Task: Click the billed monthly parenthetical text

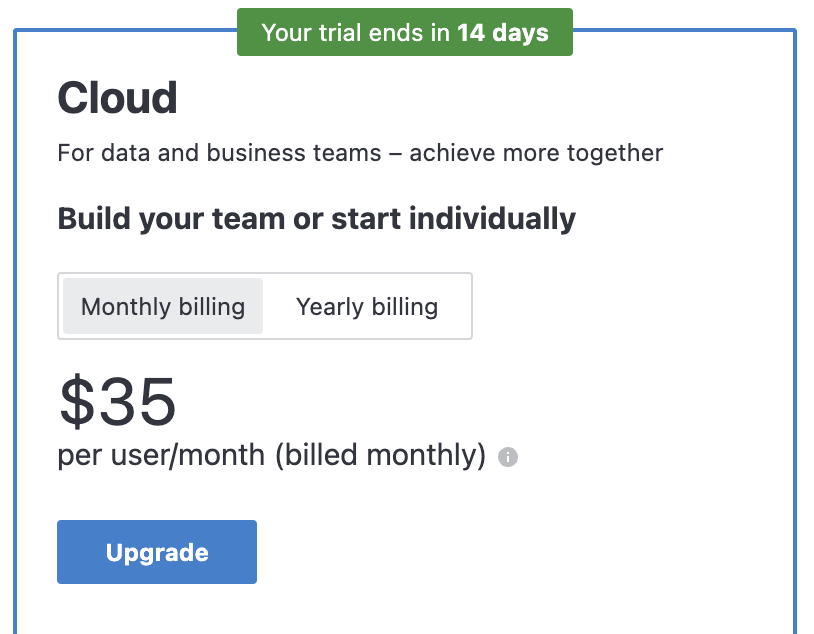Action: [380, 456]
